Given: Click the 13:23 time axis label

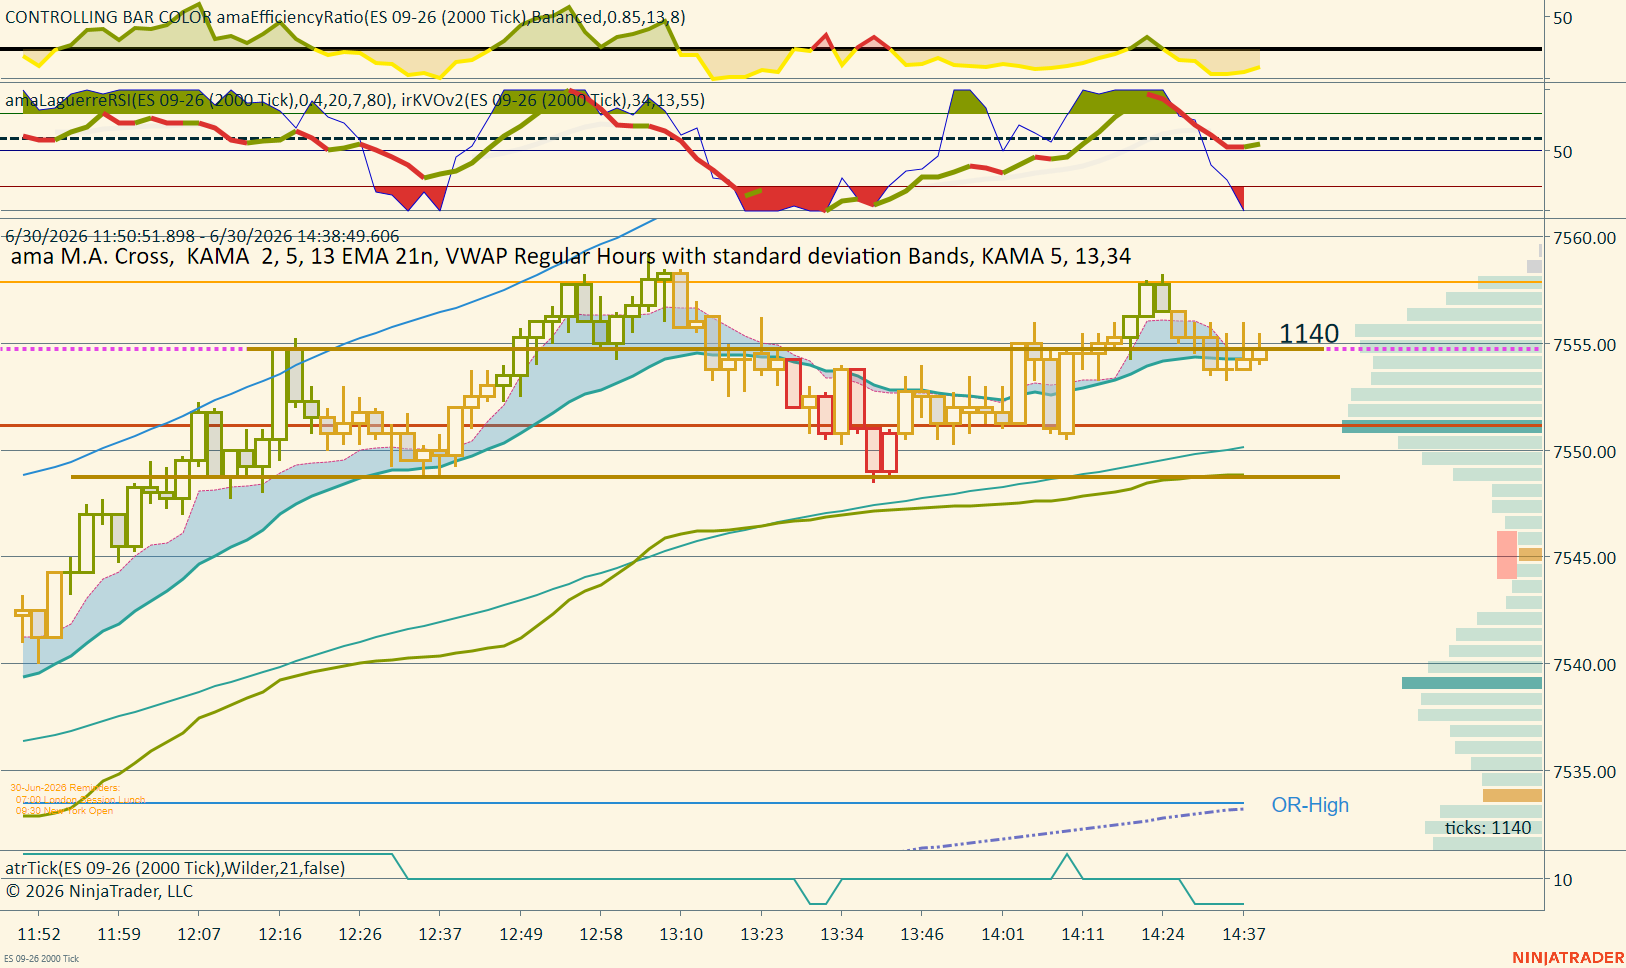Looking at the screenshot, I should (762, 934).
